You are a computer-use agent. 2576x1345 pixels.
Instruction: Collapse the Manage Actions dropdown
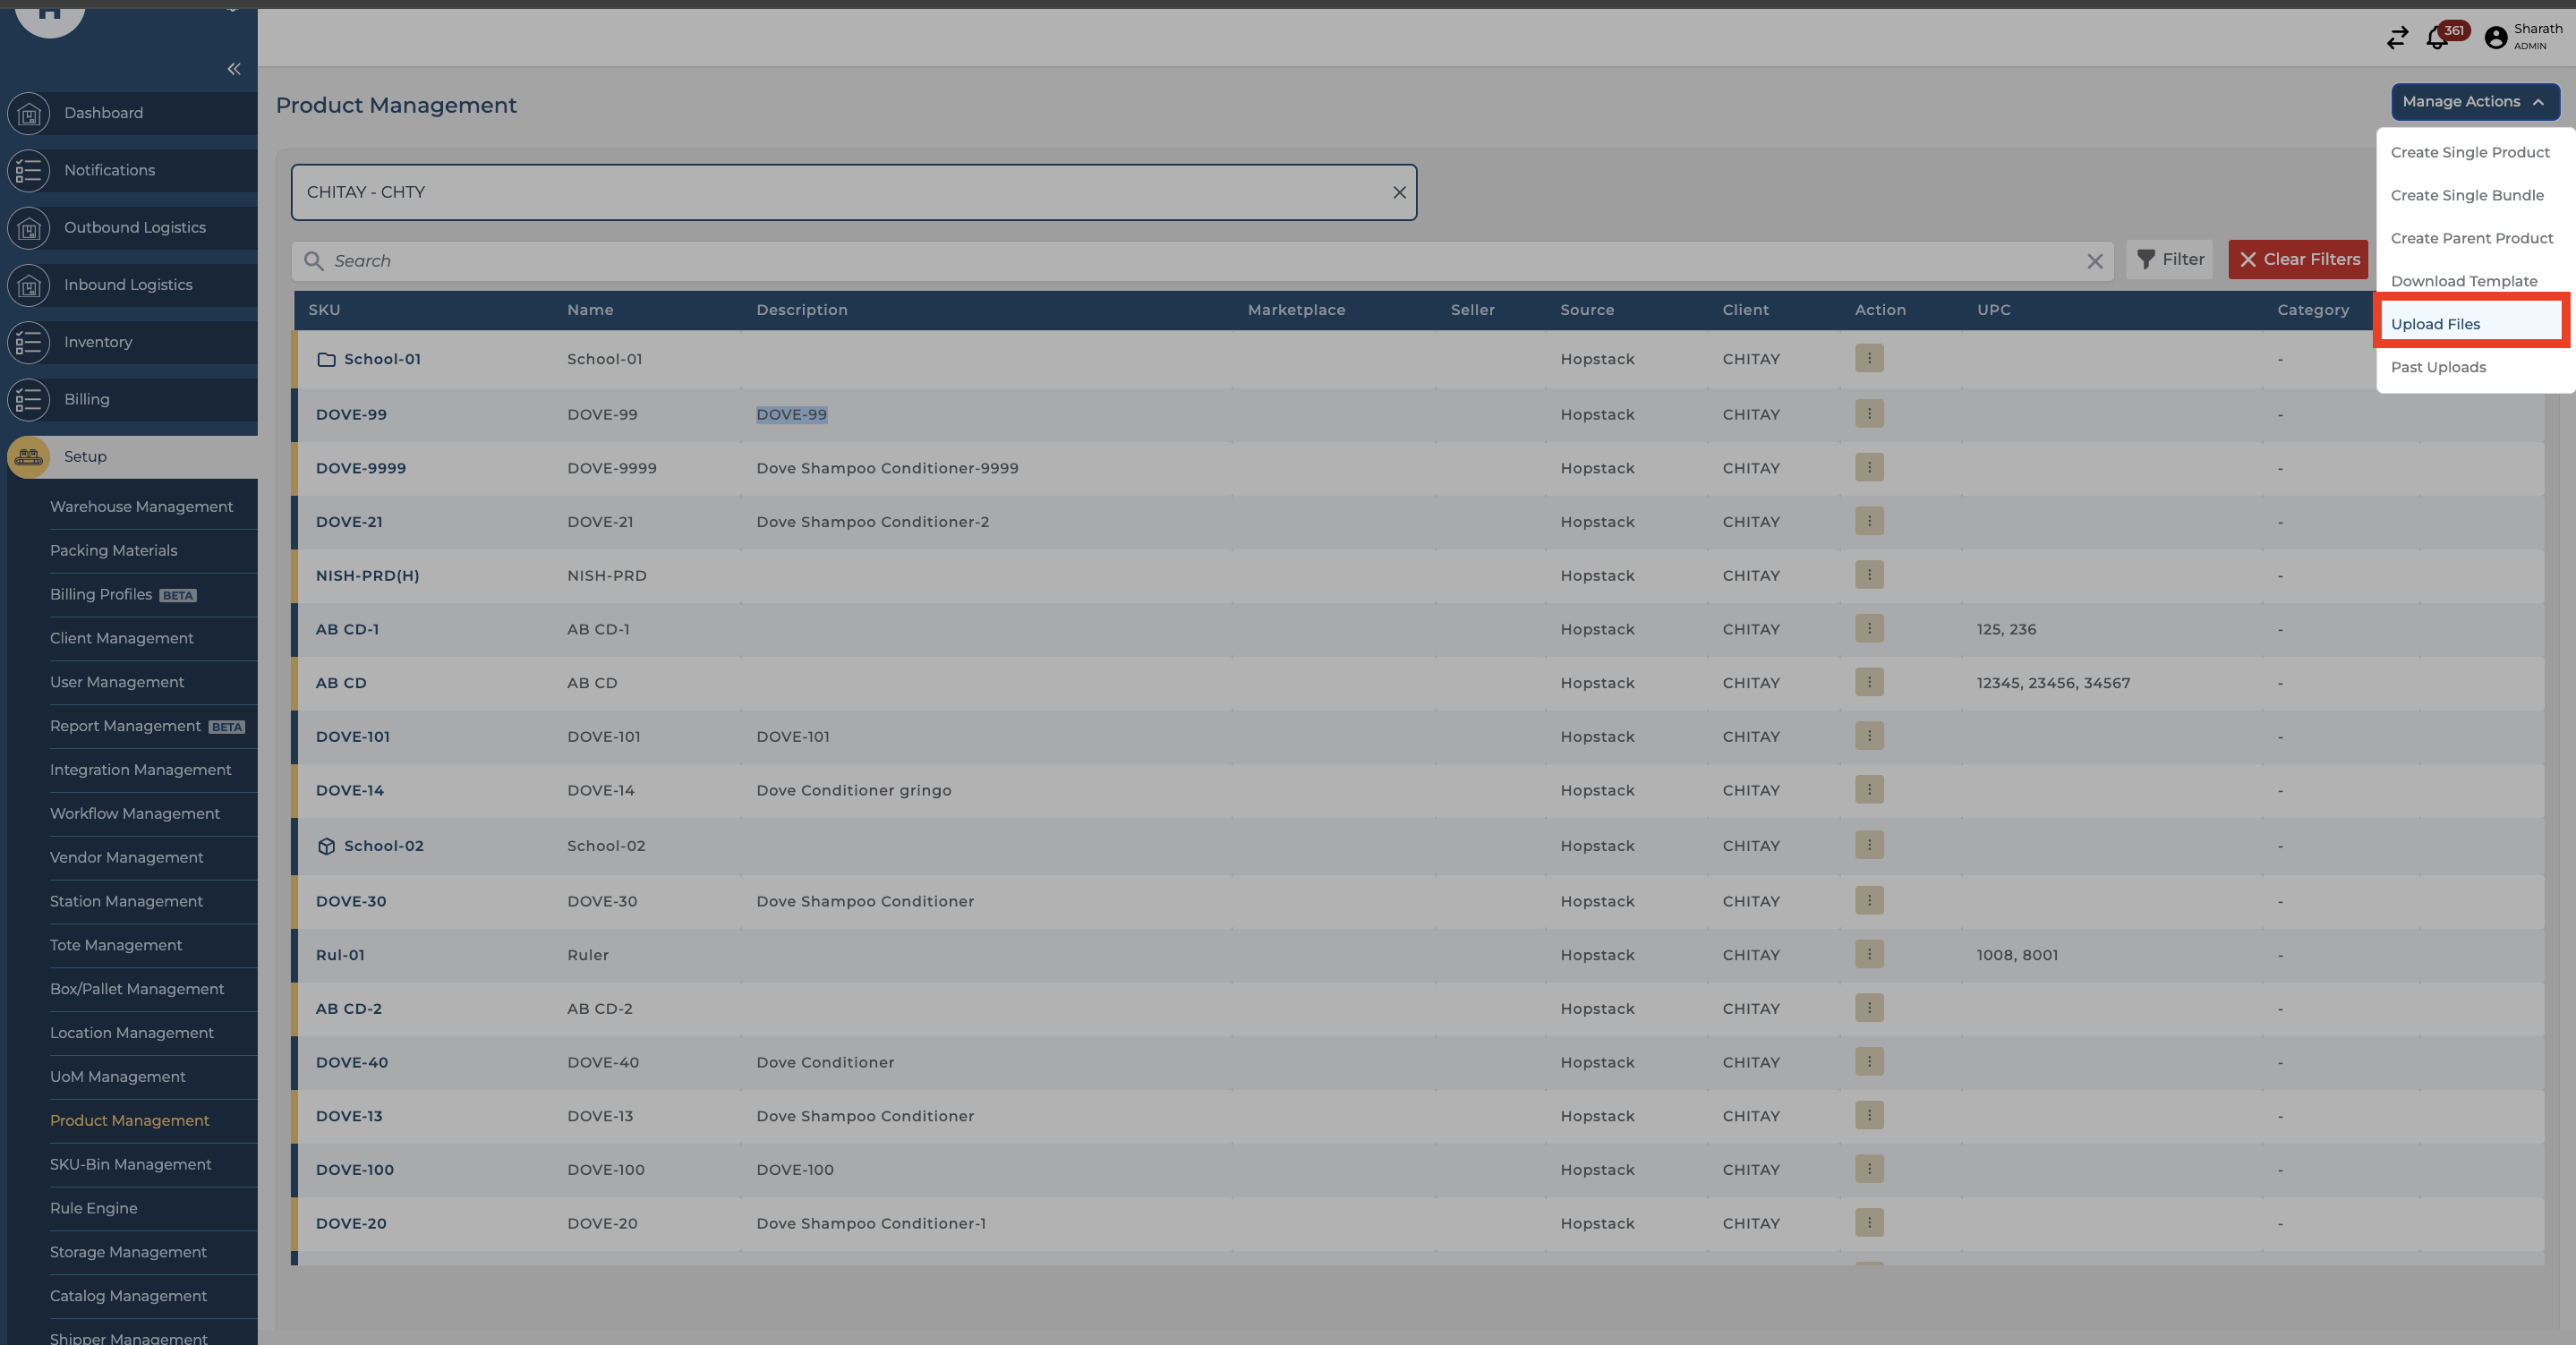pos(2474,102)
